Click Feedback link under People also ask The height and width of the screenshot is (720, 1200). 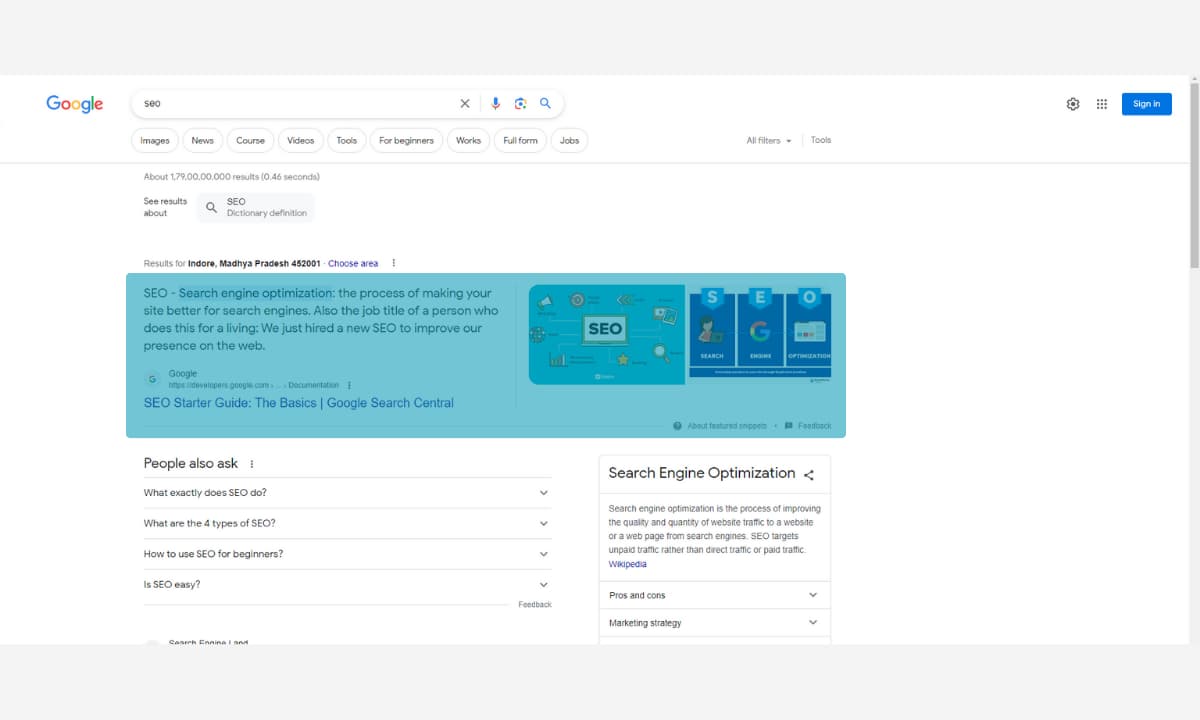(535, 605)
